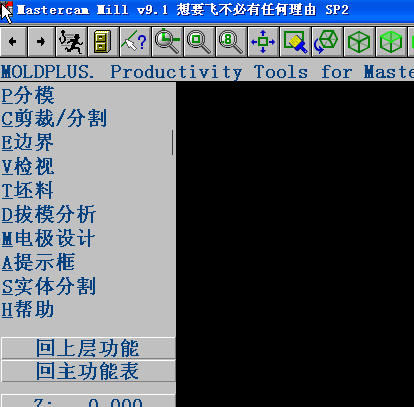Select the A提示框 menu item
This screenshot has width=414, height=407.
[x=38, y=262]
